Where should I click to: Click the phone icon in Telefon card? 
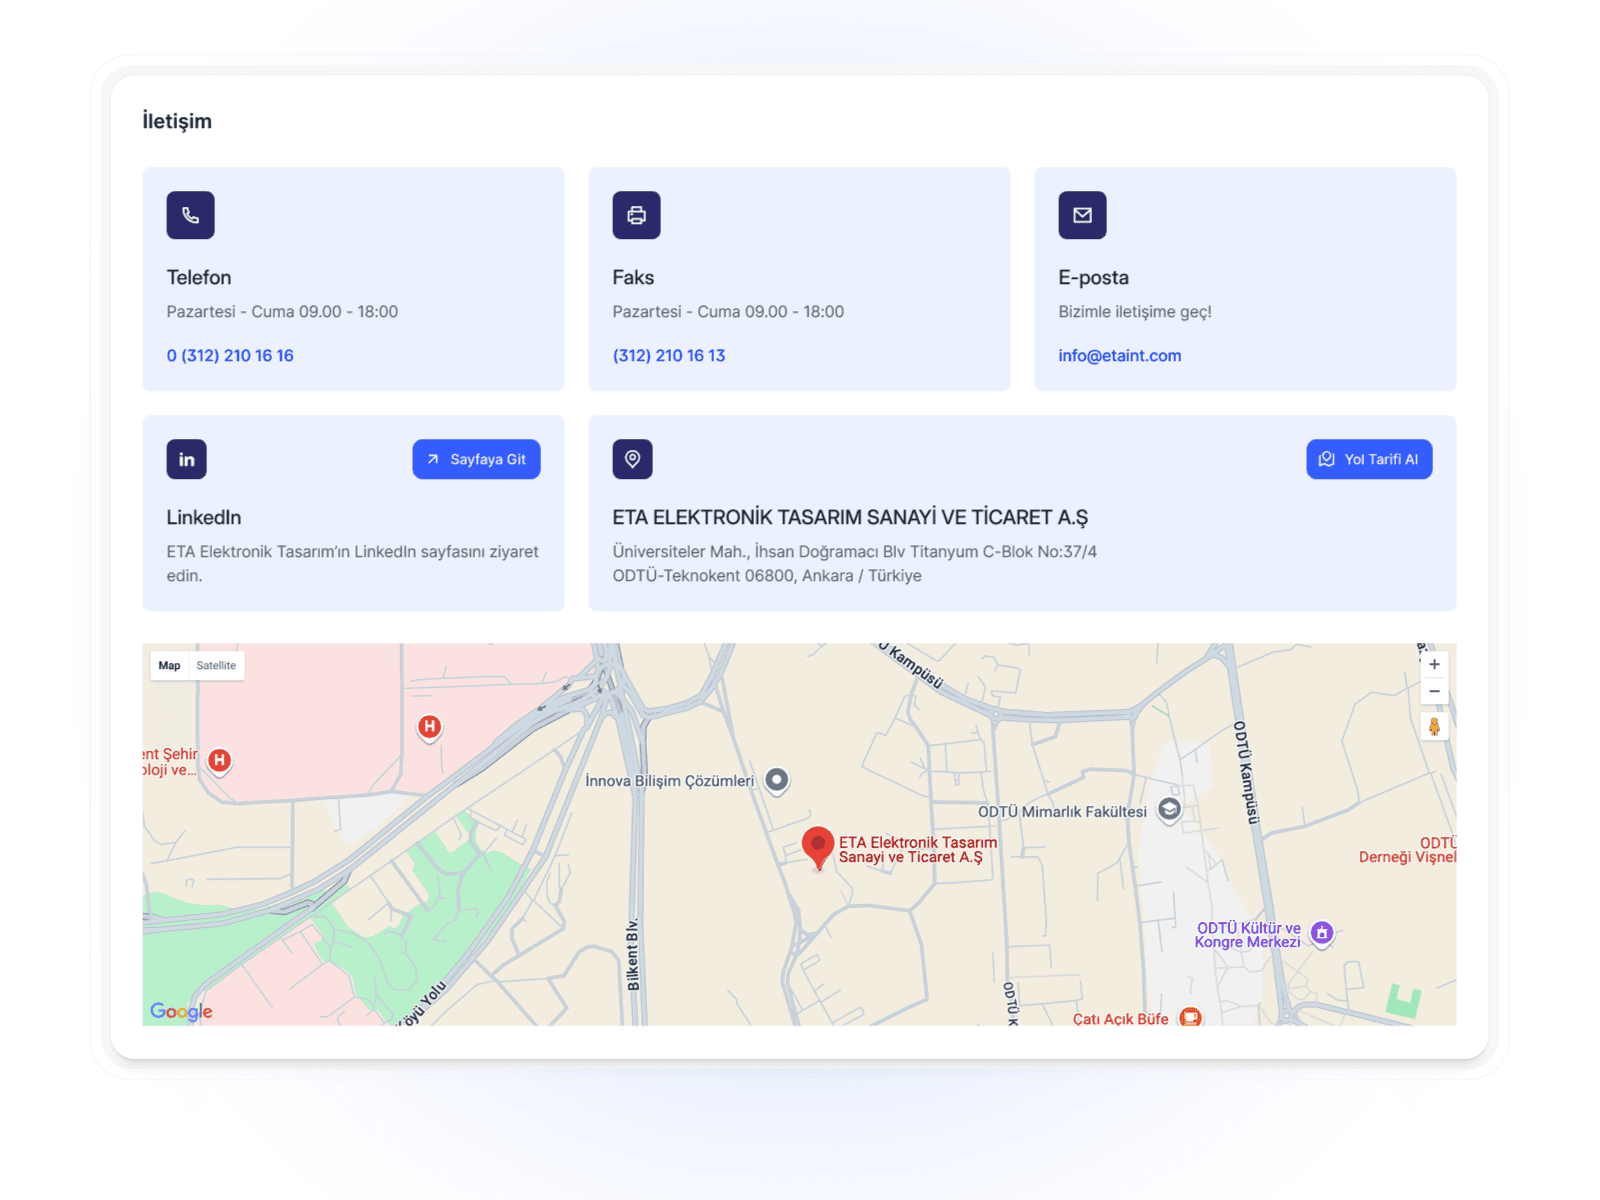tap(190, 215)
